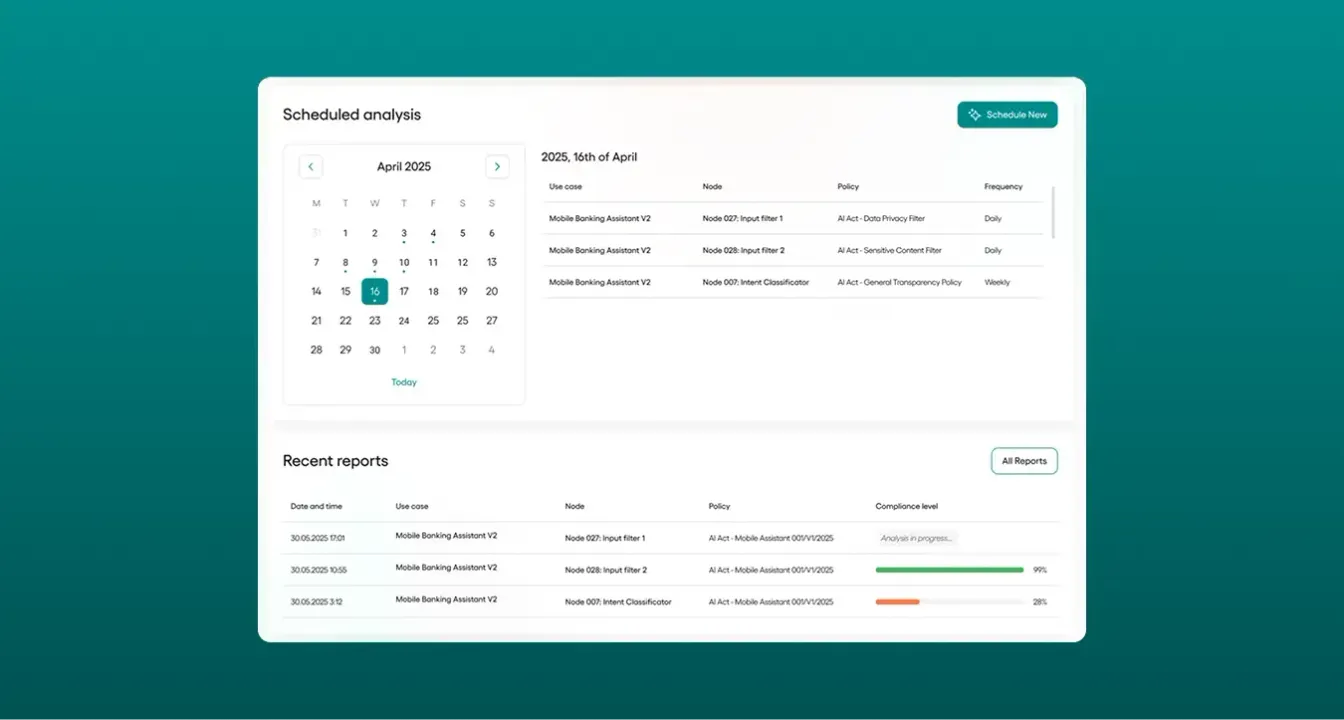1344x720 pixels.
Task: Click the scheduled analysis table scrollbar
Action: (x=1053, y=212)
